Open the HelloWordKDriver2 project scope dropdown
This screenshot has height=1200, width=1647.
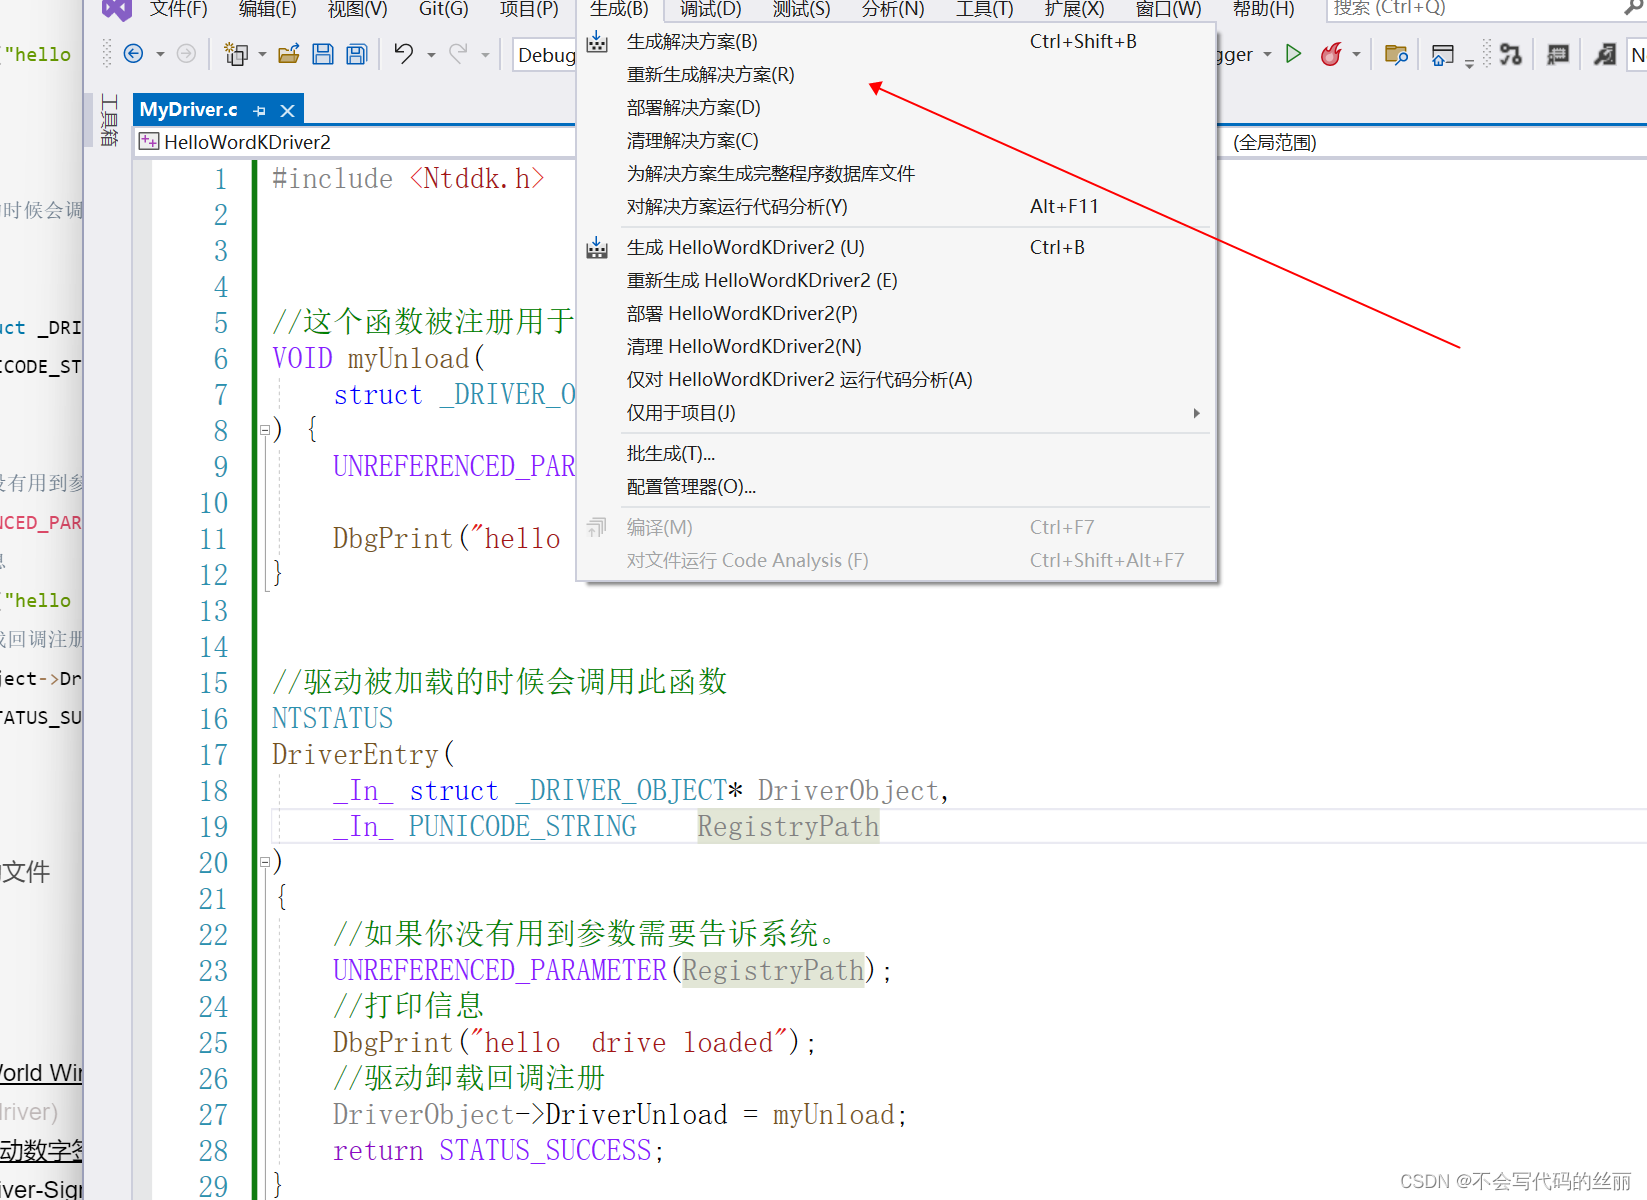(x=356, y=142)
